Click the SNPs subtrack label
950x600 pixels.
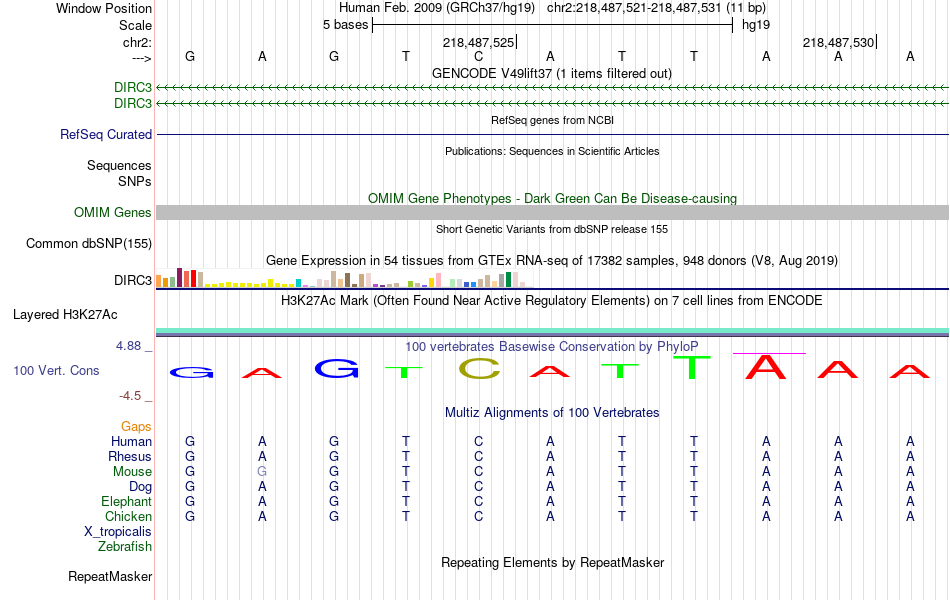pyautogui.click(x=135, y=181)
